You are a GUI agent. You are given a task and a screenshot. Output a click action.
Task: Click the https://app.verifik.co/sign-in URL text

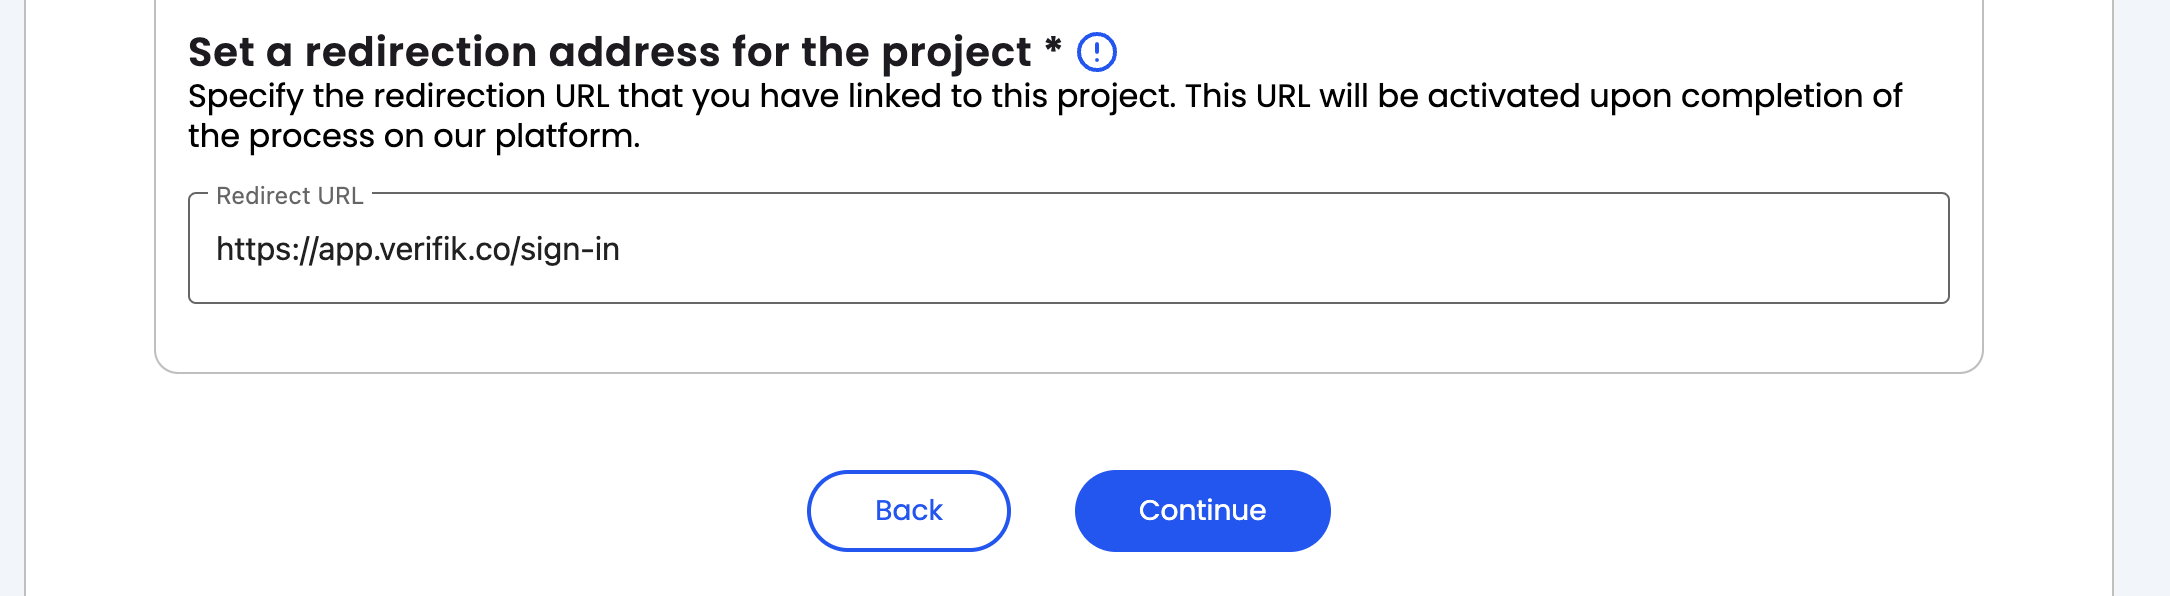pyautogui.click(x=418, y=249)
